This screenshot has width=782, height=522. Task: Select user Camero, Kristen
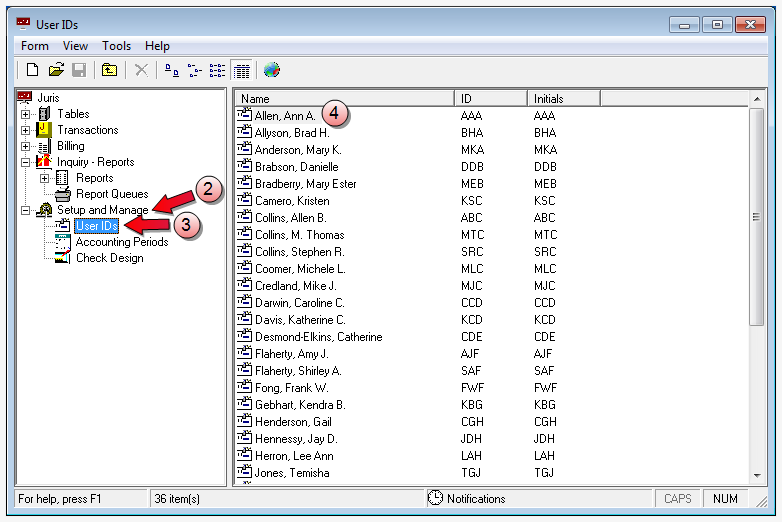(292, 200)
